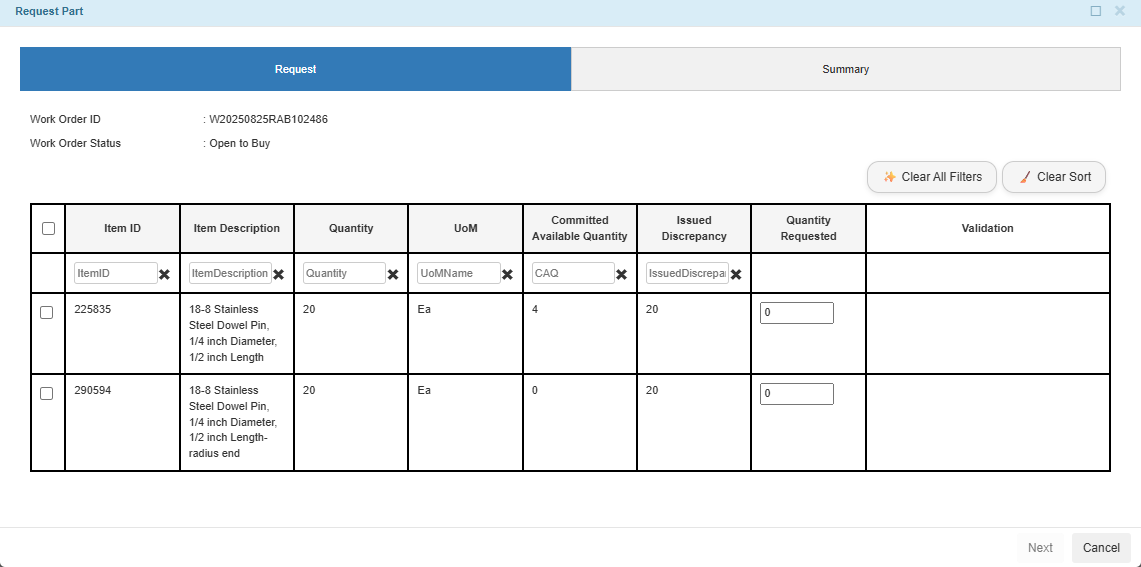Select the checkbox for item 225835
Viewport: 1141px width, 567px height.
[x=47, y=313]
